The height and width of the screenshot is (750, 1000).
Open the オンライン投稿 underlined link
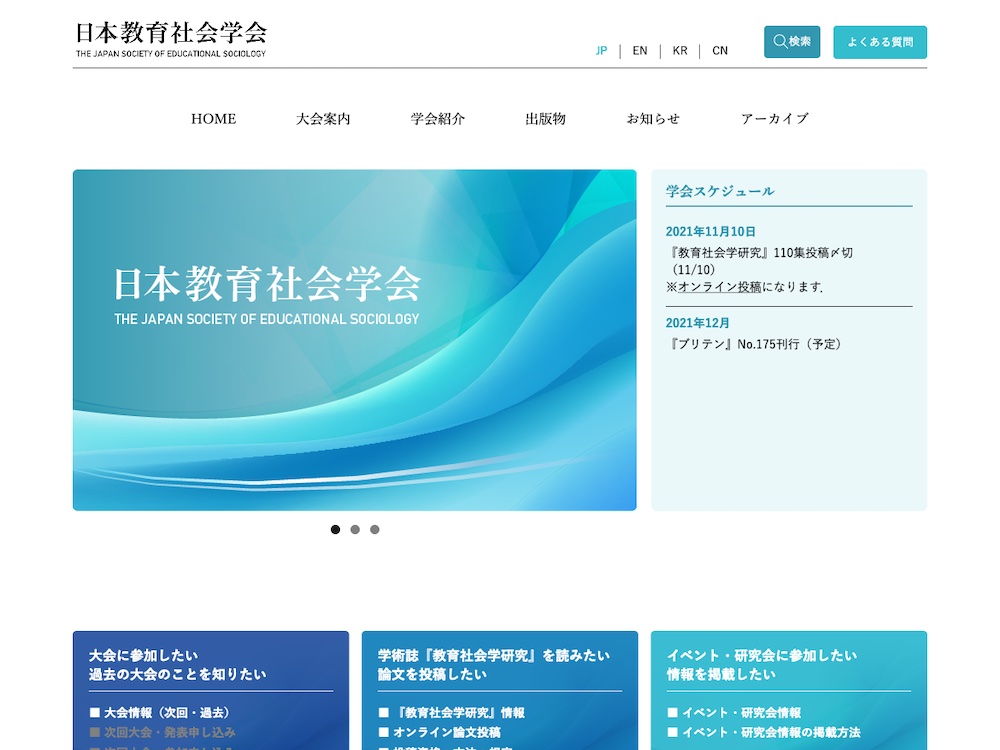pyautogui.click(x=719, y=287)
